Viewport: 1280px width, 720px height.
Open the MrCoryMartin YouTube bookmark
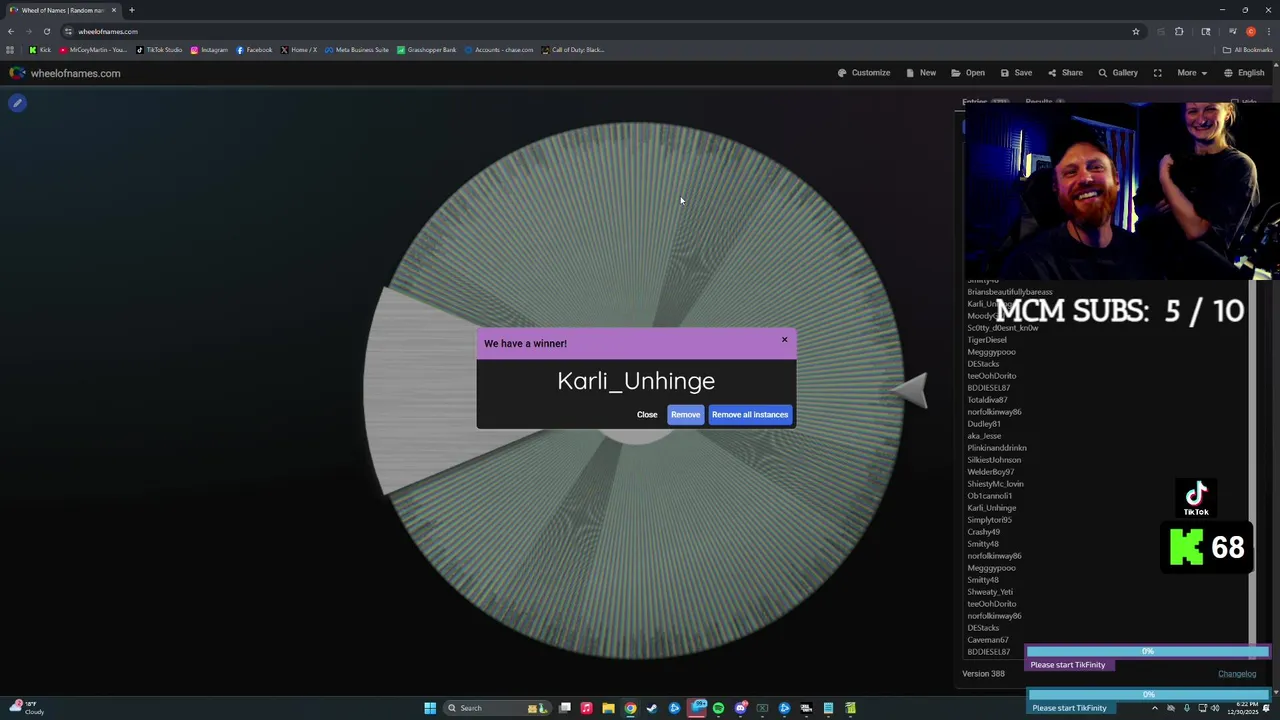pyautogui.click(x=93, y=50)
